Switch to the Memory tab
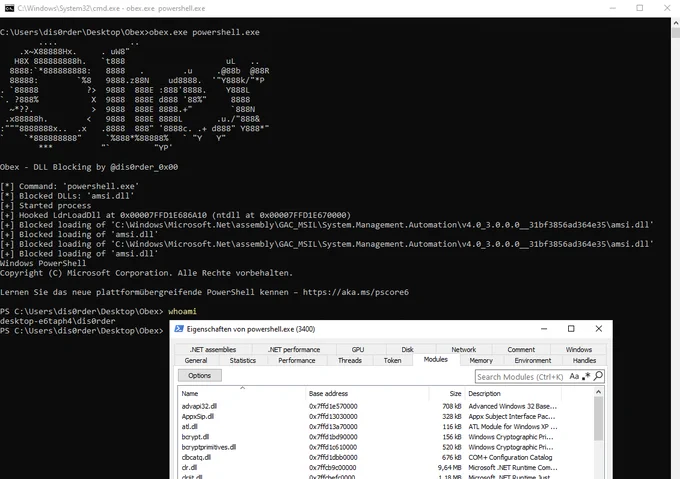Viewport: 680px width, 479px height. (x=481, y=360)
